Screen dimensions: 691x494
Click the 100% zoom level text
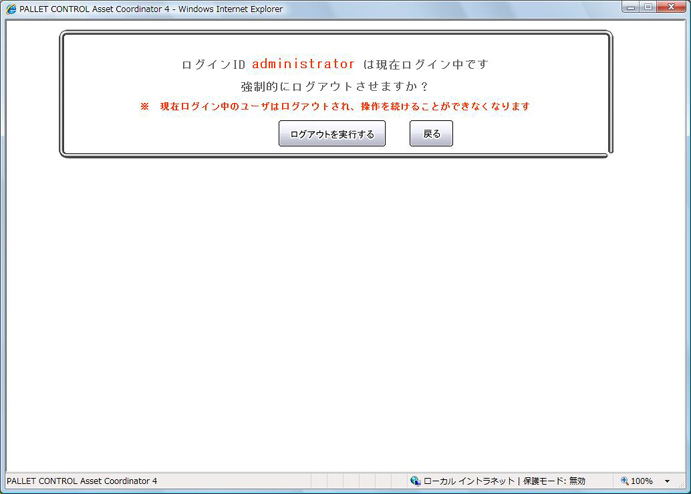coord(642,481)
